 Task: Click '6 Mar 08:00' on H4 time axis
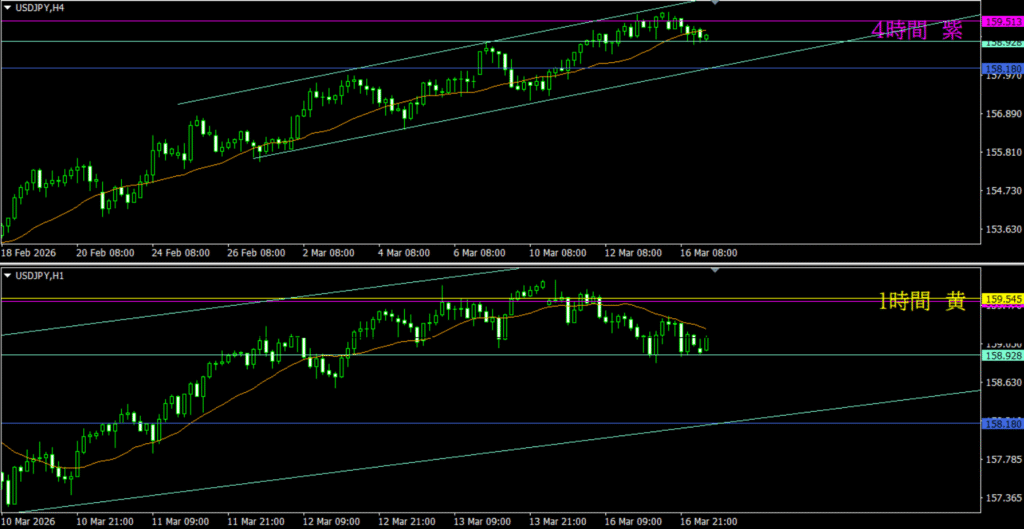(x=480, y=253)
